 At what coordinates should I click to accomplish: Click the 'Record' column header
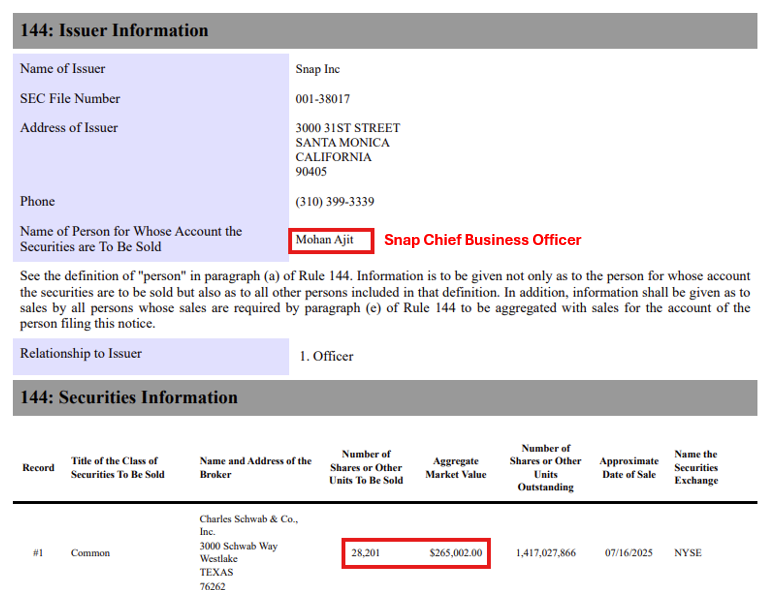(x=38, y=468)
